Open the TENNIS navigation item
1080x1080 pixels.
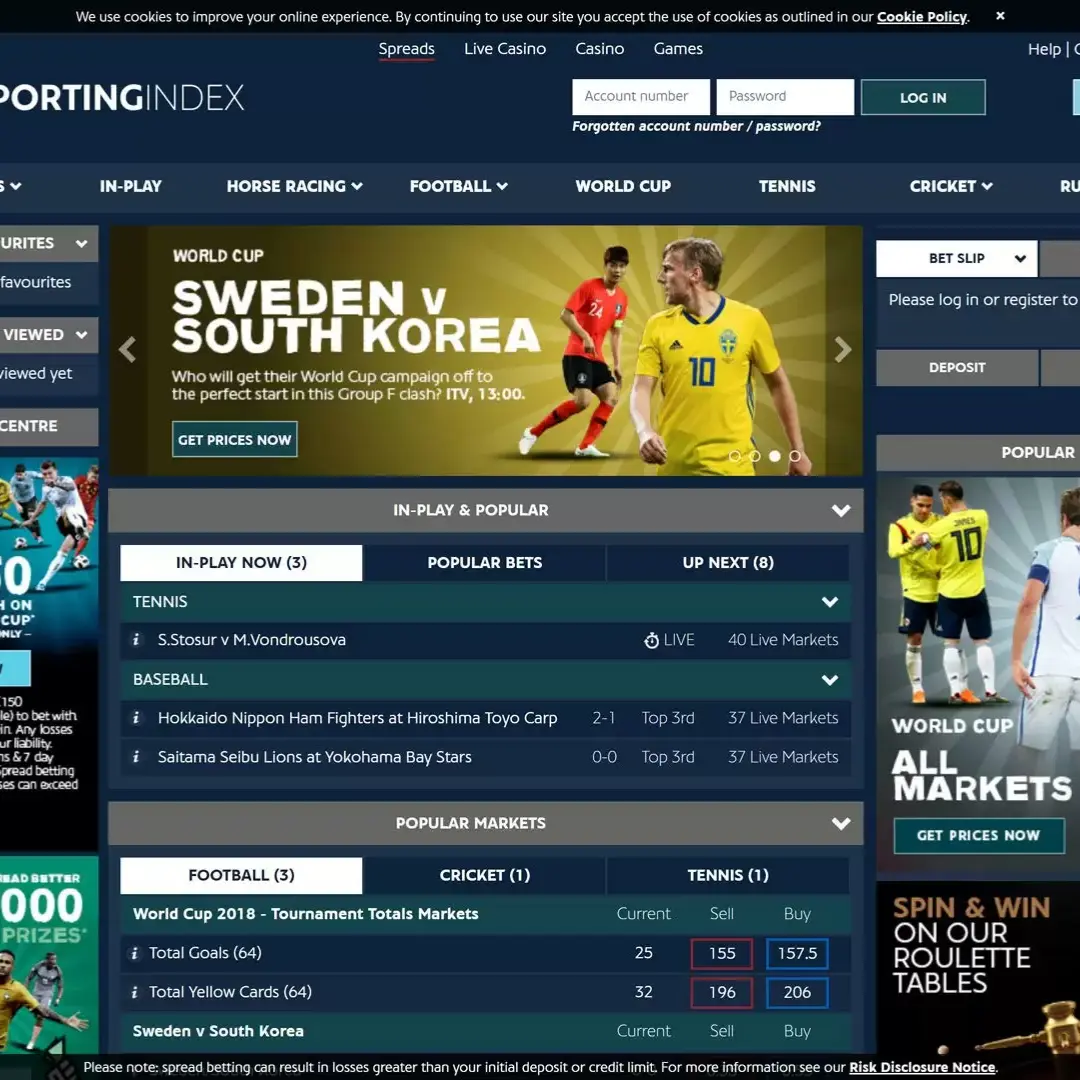[787, 187]
